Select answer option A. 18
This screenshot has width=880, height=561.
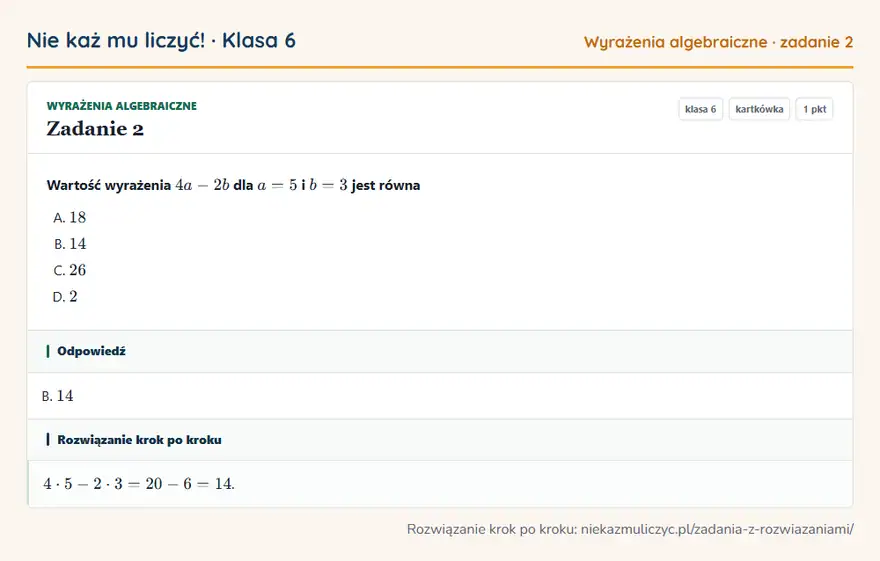click(70, 218)
